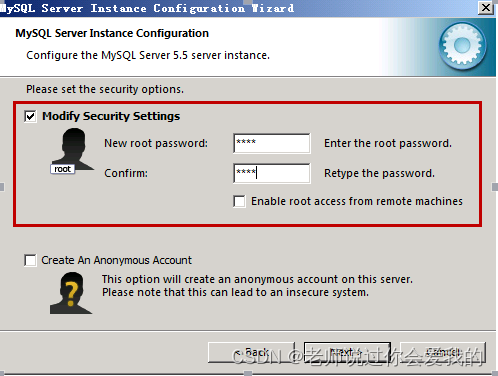
Task: Click the gear icon in header
Action: click(x=462, y=46)
